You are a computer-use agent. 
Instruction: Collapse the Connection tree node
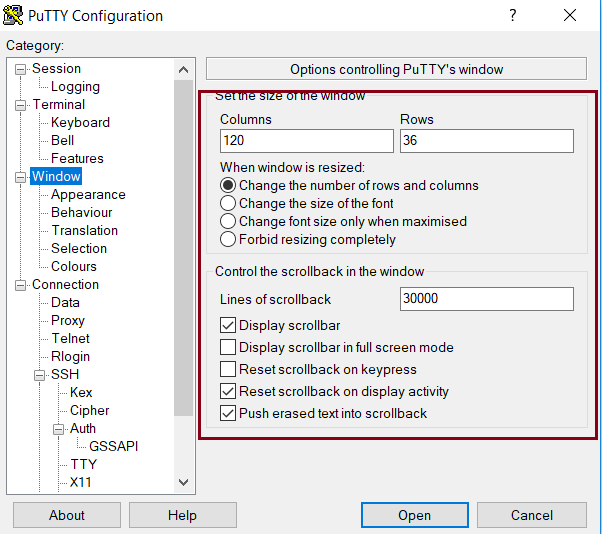click(x=20, y=285)
